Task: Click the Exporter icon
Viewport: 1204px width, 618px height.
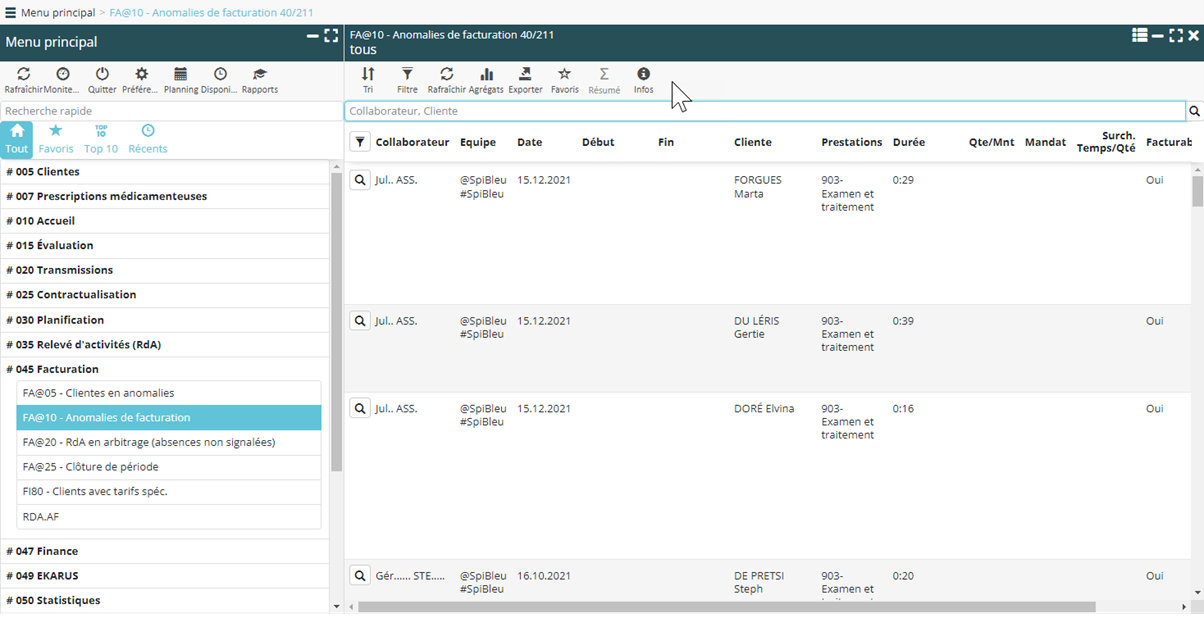Action: 525,75
